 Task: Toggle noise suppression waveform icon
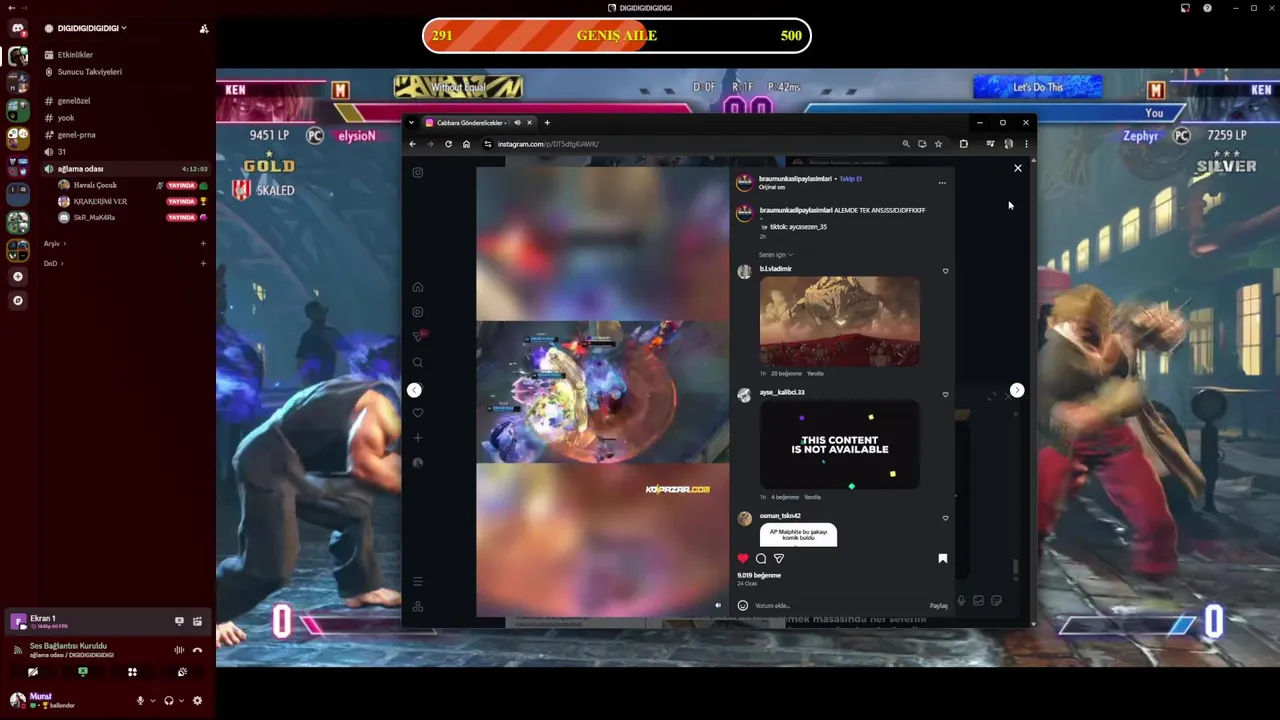coord(179,650)
